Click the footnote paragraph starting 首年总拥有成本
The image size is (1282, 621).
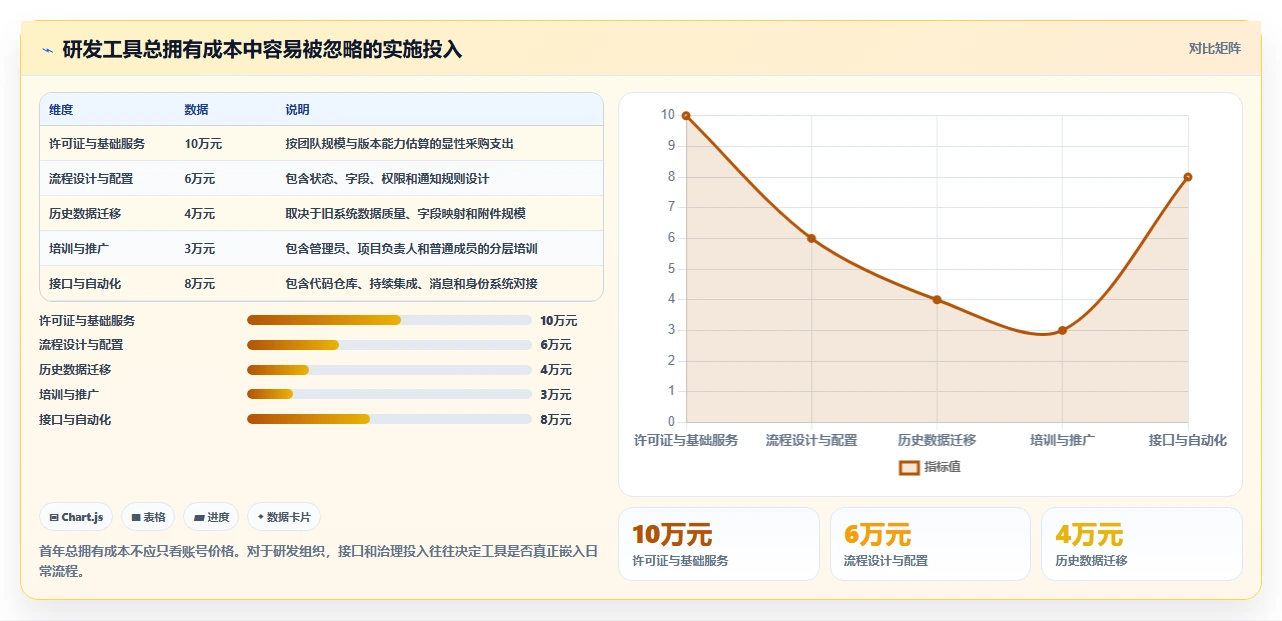point(318,561)
